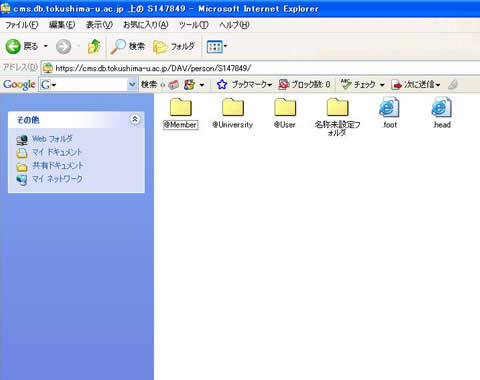Open the Web フォルダ link

point(52,139)
